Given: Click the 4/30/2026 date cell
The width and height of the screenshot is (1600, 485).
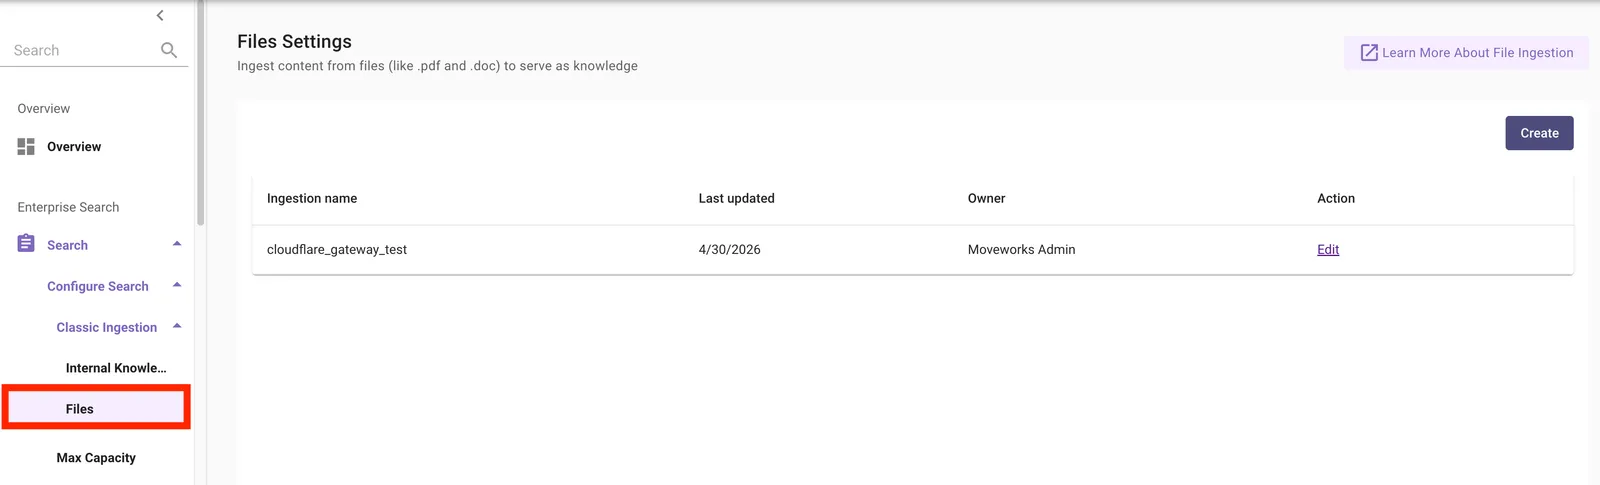Looking at the screenshot, I should [729, 250].
